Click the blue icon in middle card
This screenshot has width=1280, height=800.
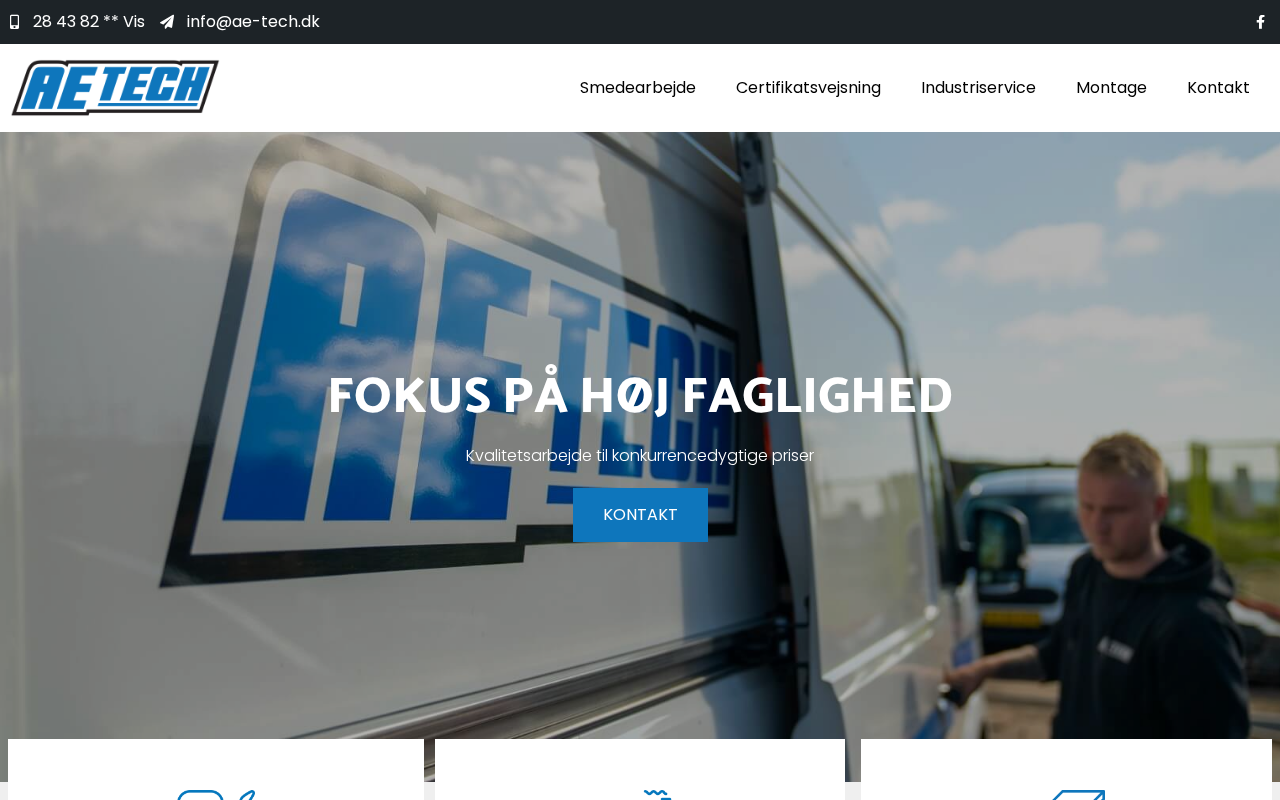tap(657, 794)
